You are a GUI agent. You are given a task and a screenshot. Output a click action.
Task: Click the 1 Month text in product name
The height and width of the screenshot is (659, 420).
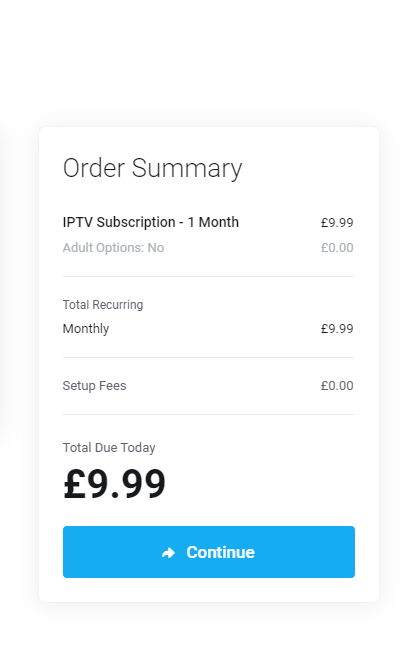pos(213,222)
